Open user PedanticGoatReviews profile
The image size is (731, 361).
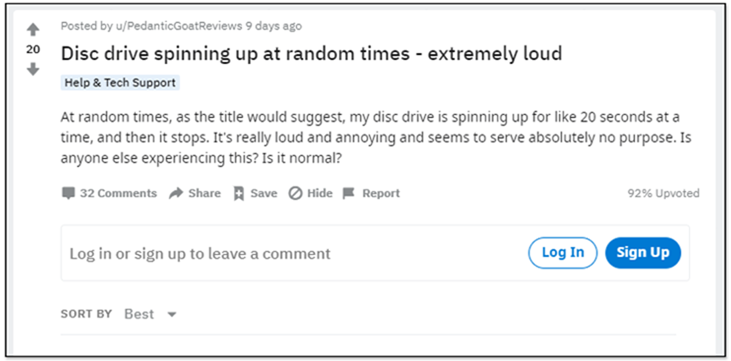[179, 26]
